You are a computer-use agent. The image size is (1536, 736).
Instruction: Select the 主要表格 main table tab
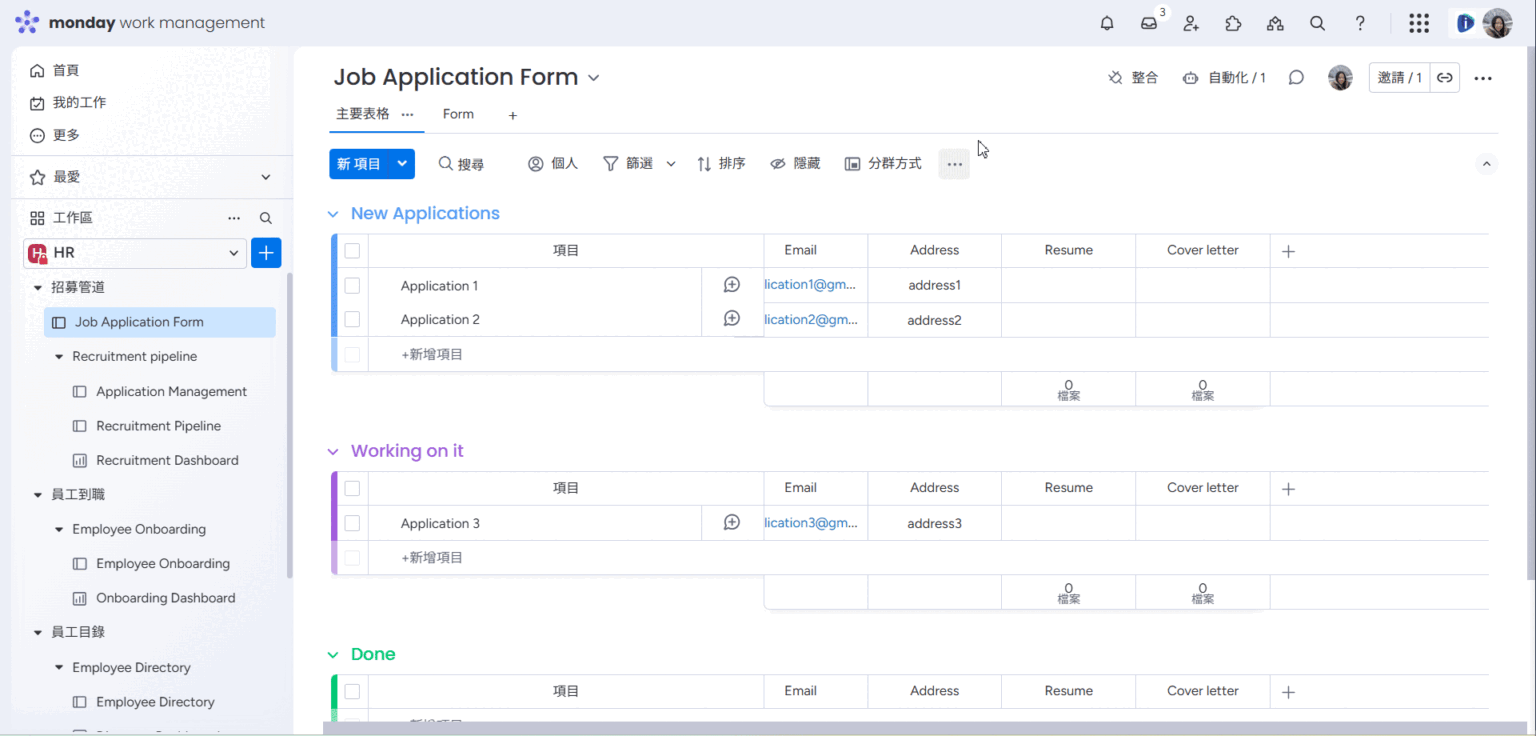[x=363, y=114]
